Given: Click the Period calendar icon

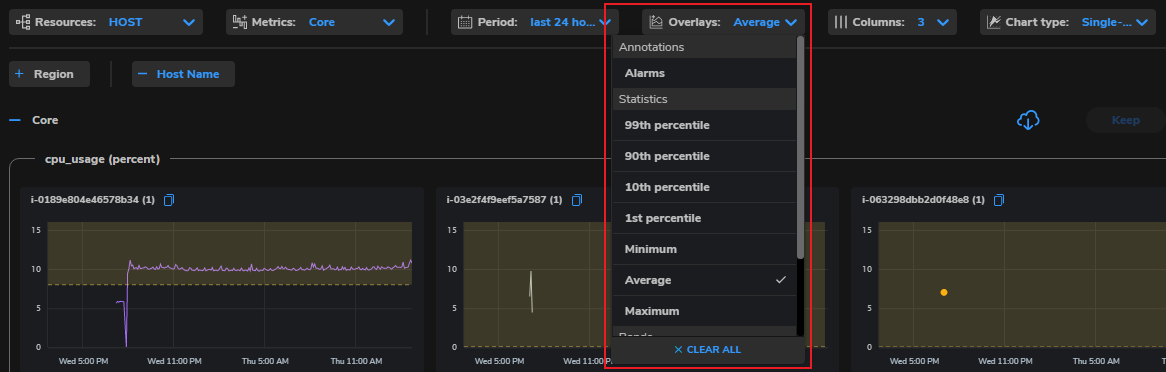Looking at the screenshot, I should (465, 22).
